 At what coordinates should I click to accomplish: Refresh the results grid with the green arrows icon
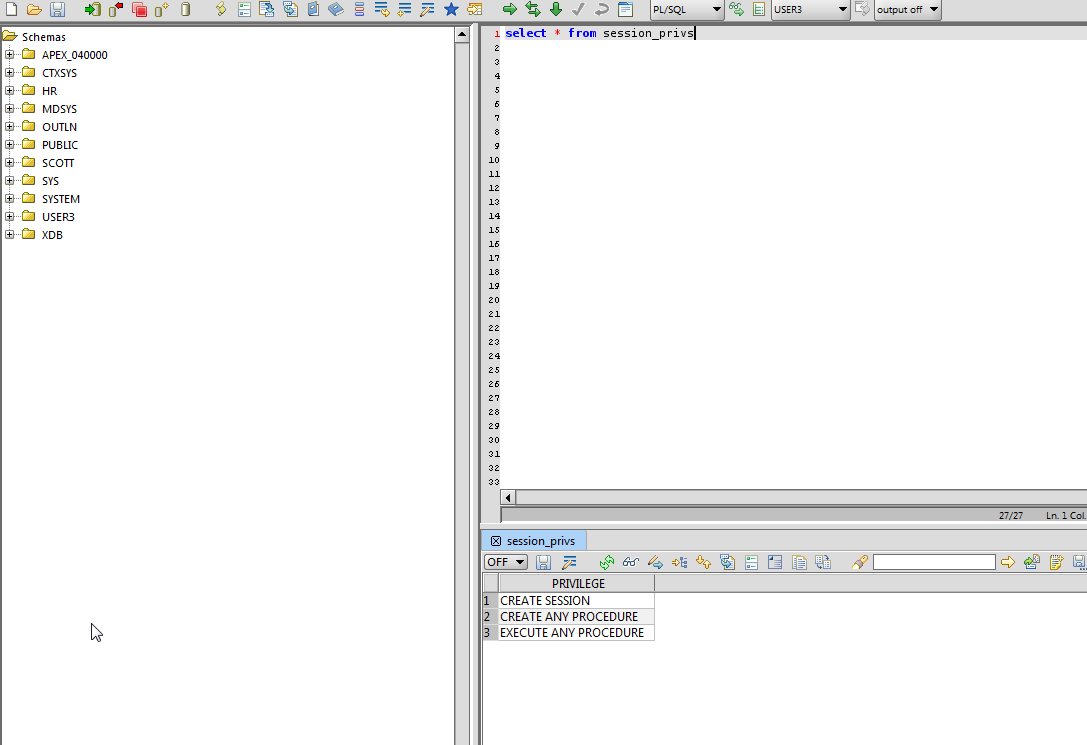606,561
